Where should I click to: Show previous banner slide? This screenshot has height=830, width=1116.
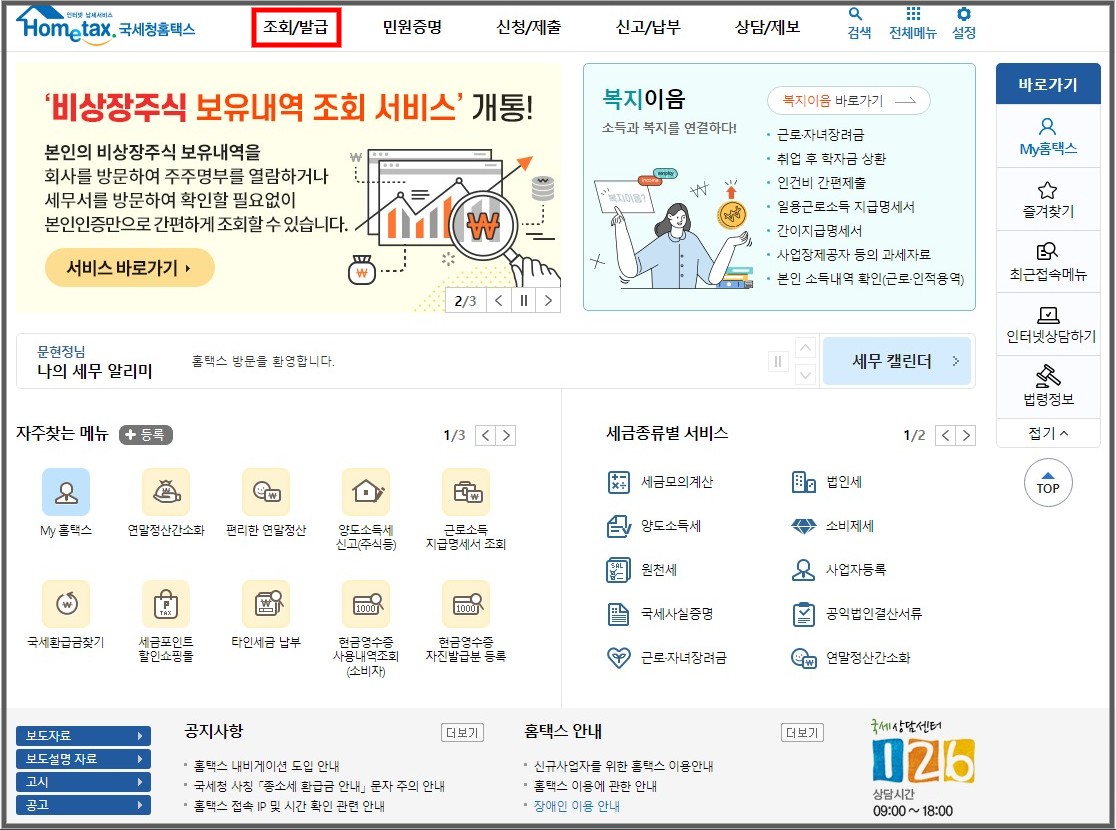pos(499,300)
